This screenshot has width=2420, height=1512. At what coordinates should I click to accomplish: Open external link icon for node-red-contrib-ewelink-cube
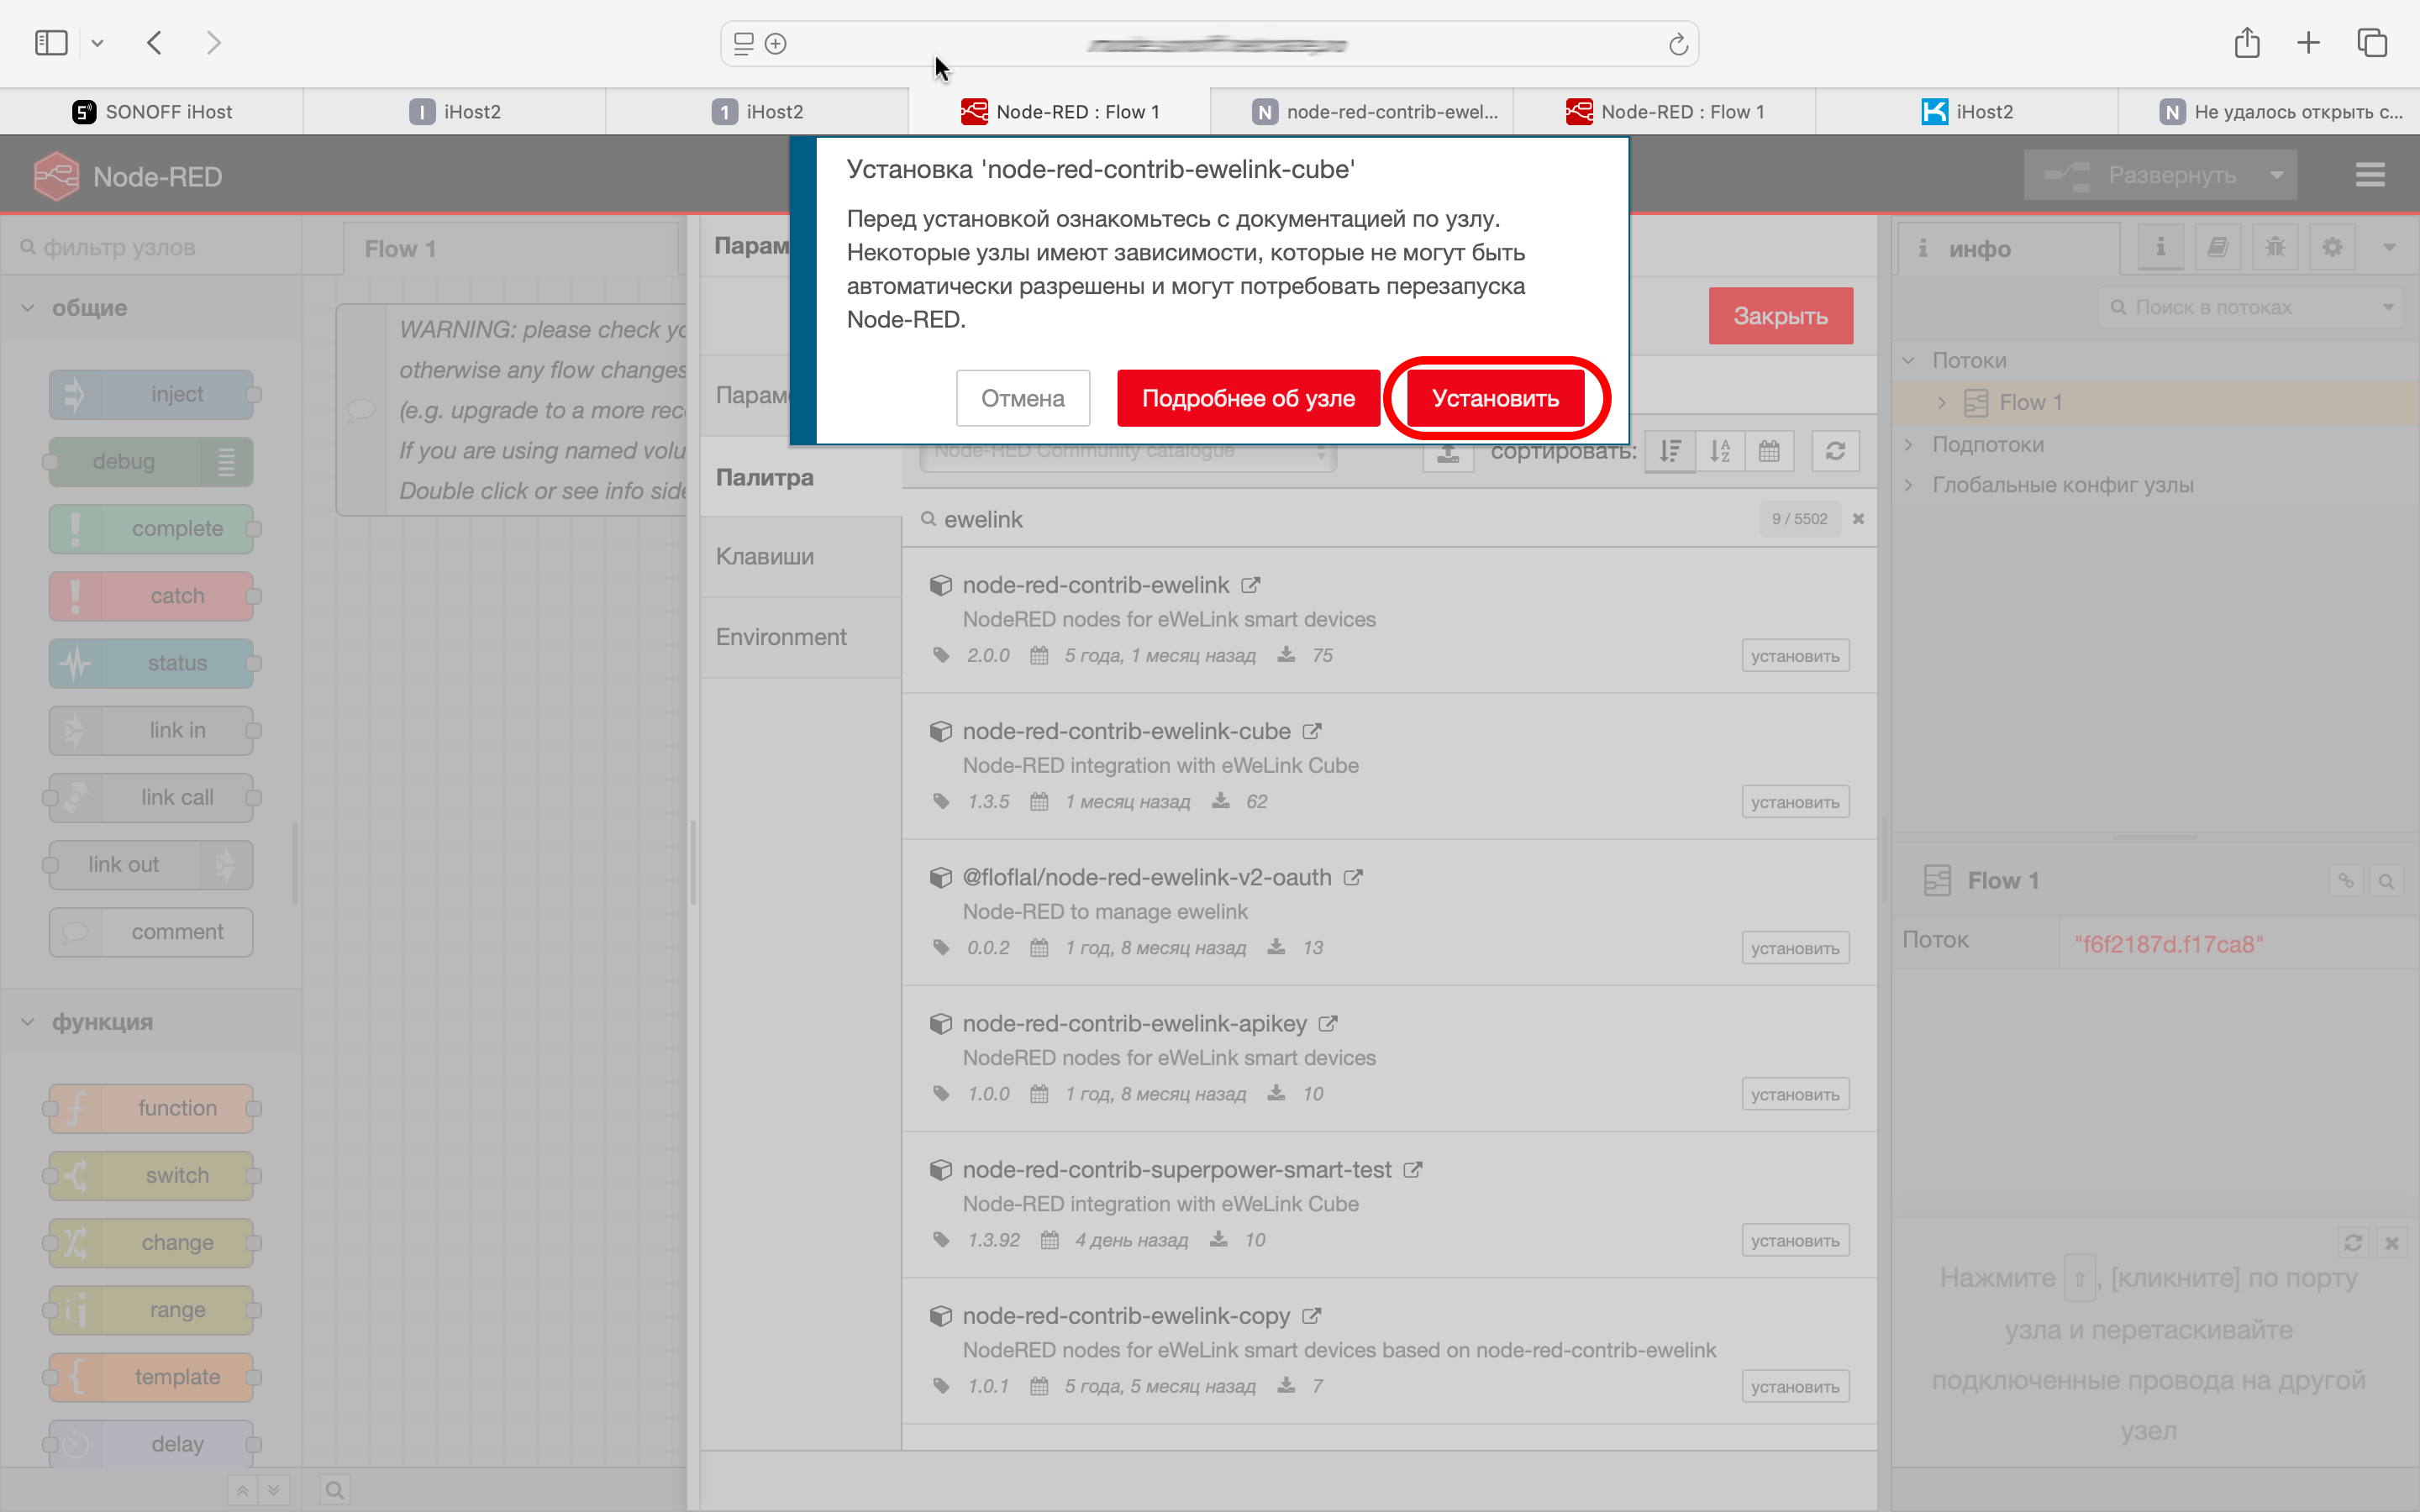(1312, 732)
